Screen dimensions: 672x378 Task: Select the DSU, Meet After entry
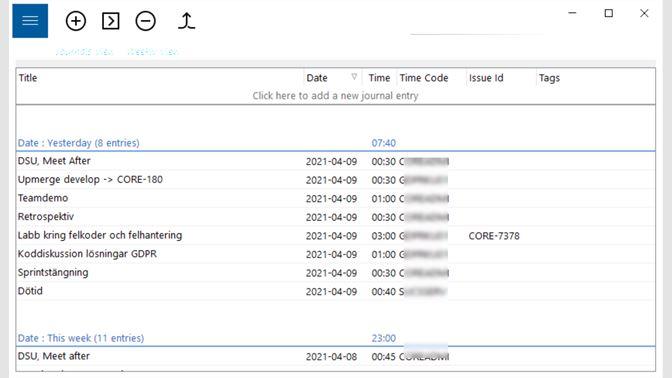(336, 161)
